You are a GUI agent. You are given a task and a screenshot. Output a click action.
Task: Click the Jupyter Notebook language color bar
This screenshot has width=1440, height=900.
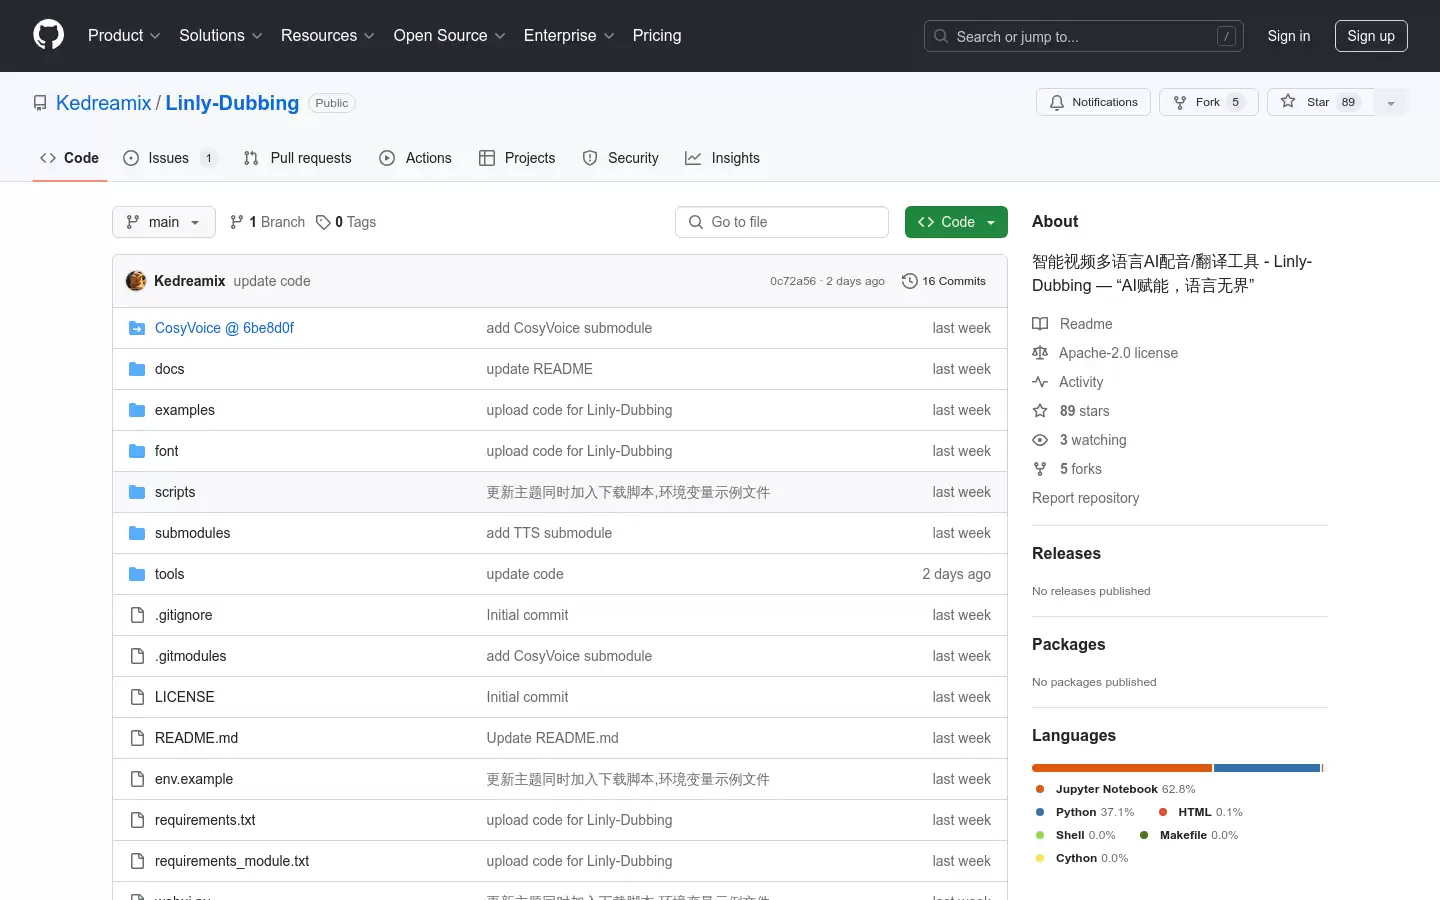click(1120, 768)
